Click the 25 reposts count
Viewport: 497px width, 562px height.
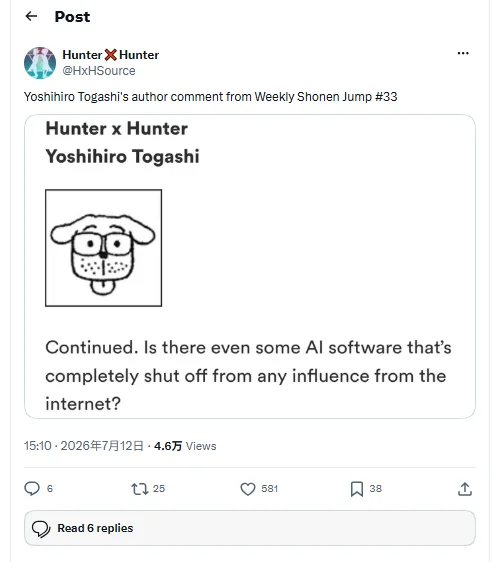pos(159,489)
